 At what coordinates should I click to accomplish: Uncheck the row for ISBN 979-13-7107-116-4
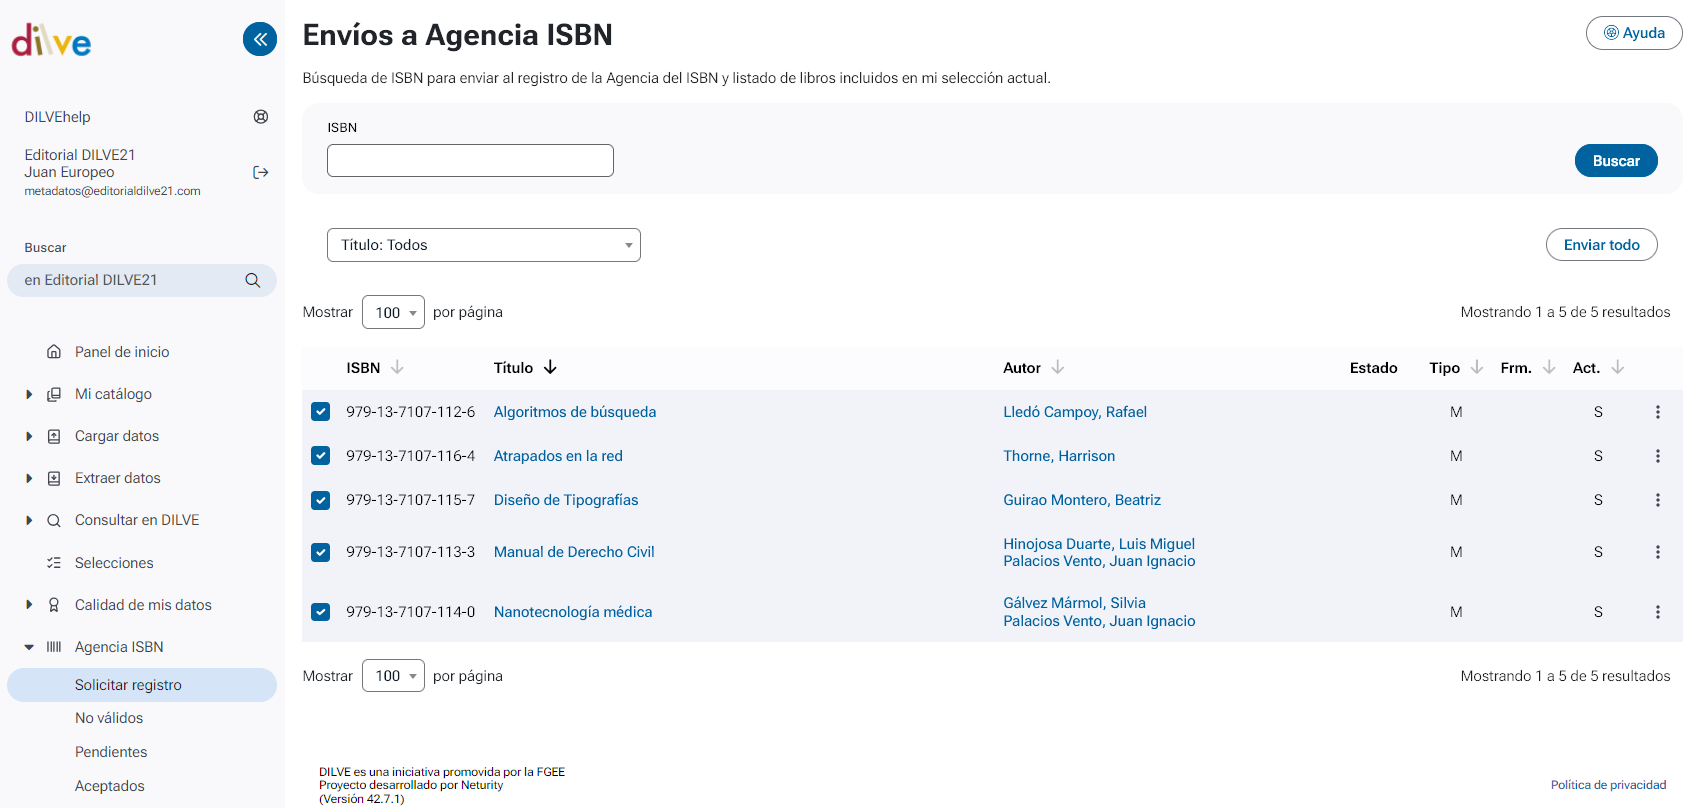(320, 456)
